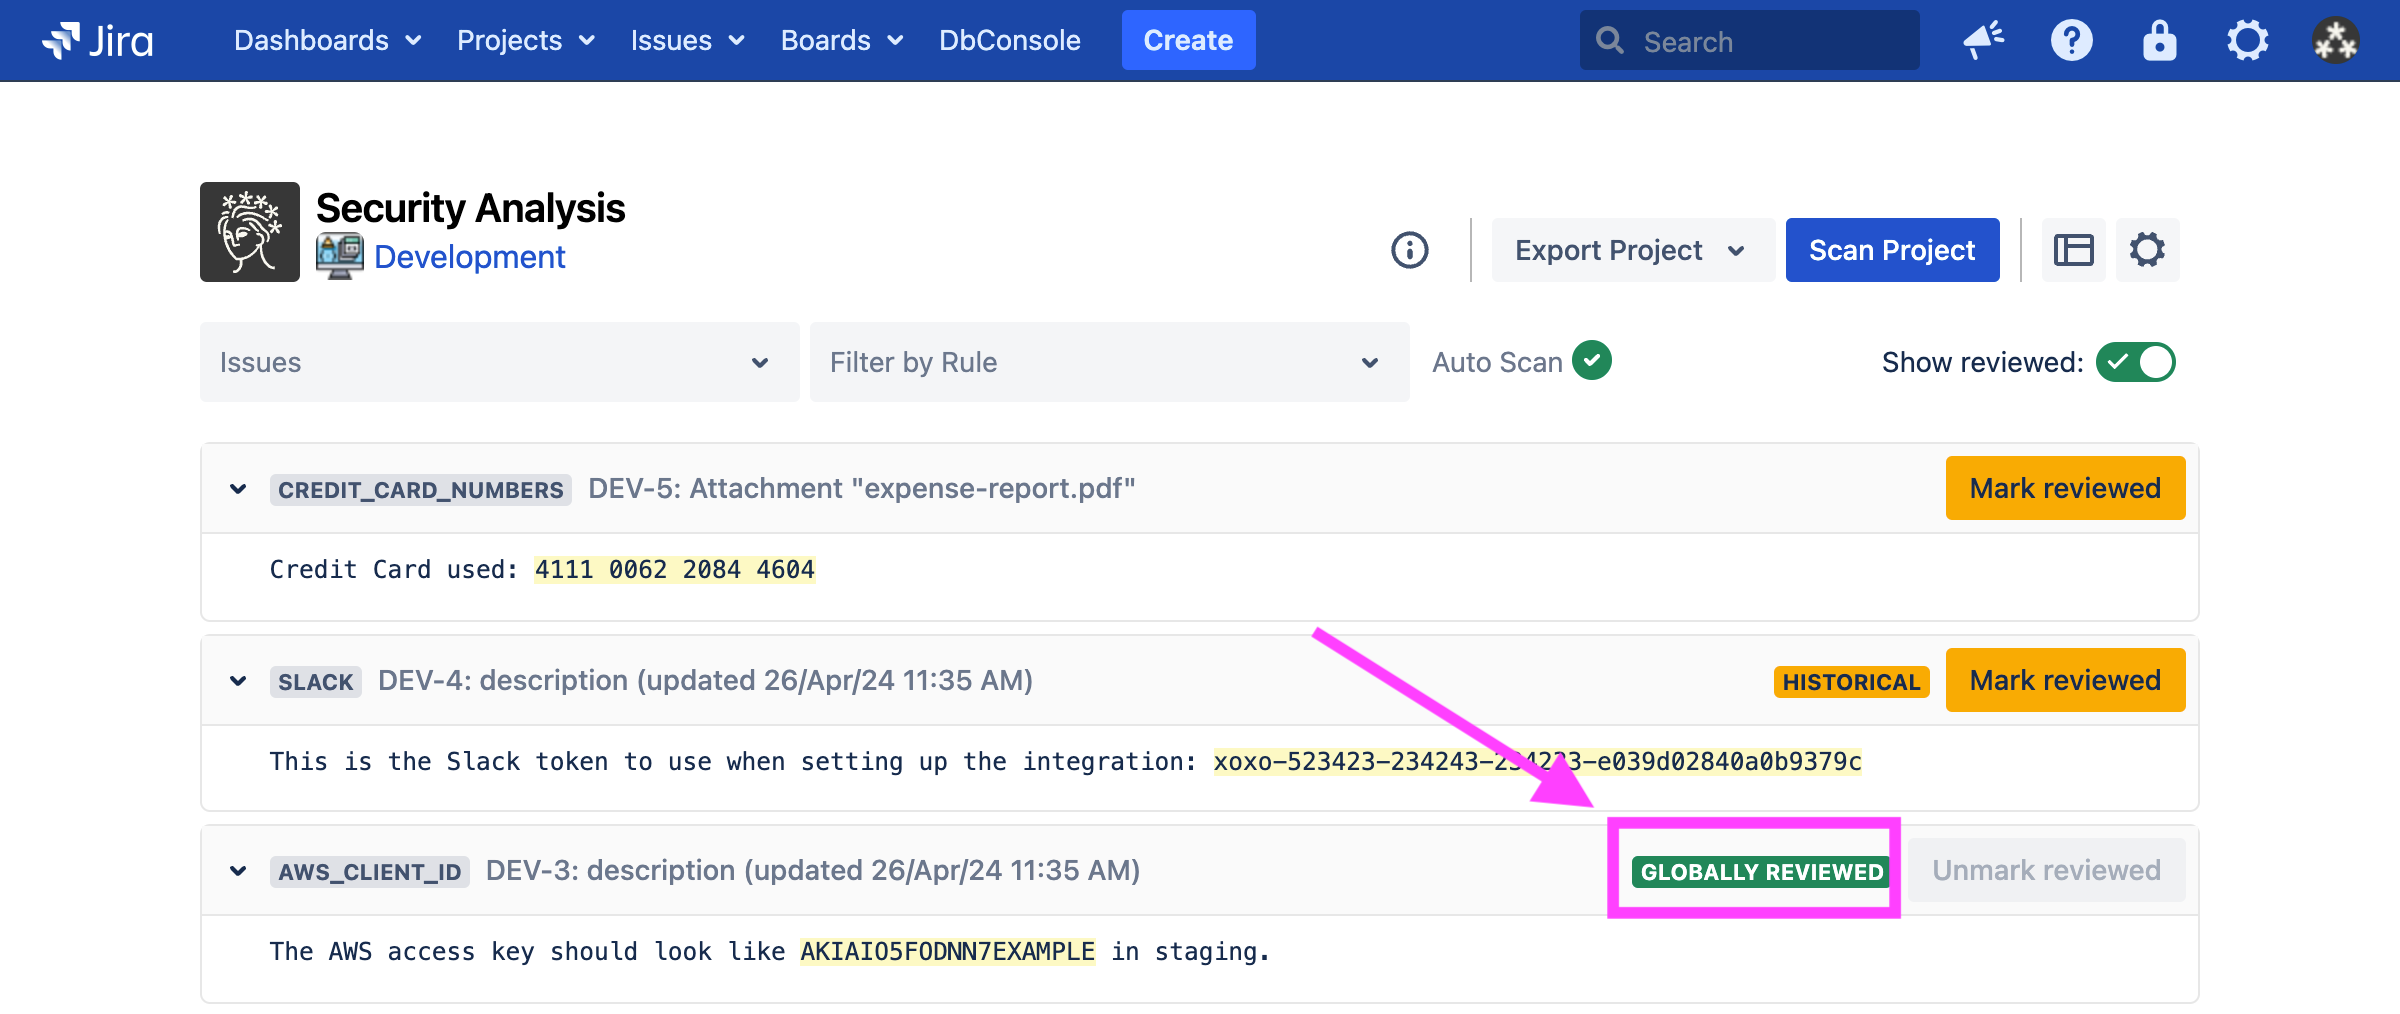
Task: Open Jira administration gear in top bar
Action: (x=2247, y=41)
